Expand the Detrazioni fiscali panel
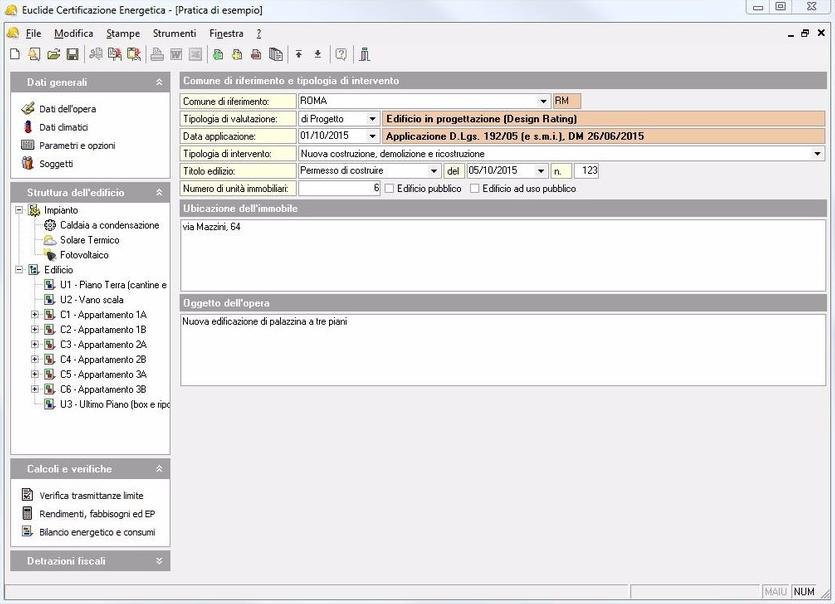This screenshot has height=604, width=835. [159, 561]
